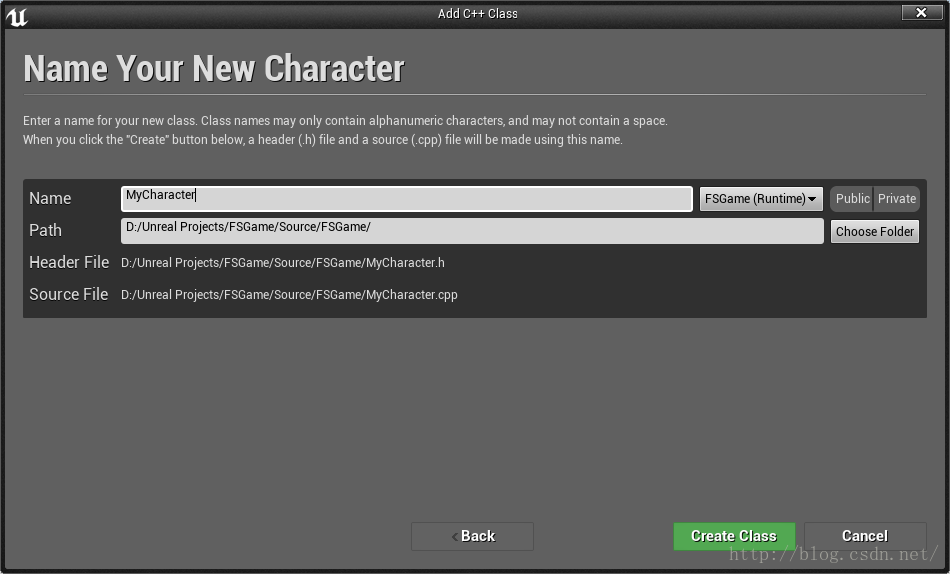Click the Path field with the Source/FSGame directory
The width and height of the screenshot is (950, 574).
tap(472, 231)
